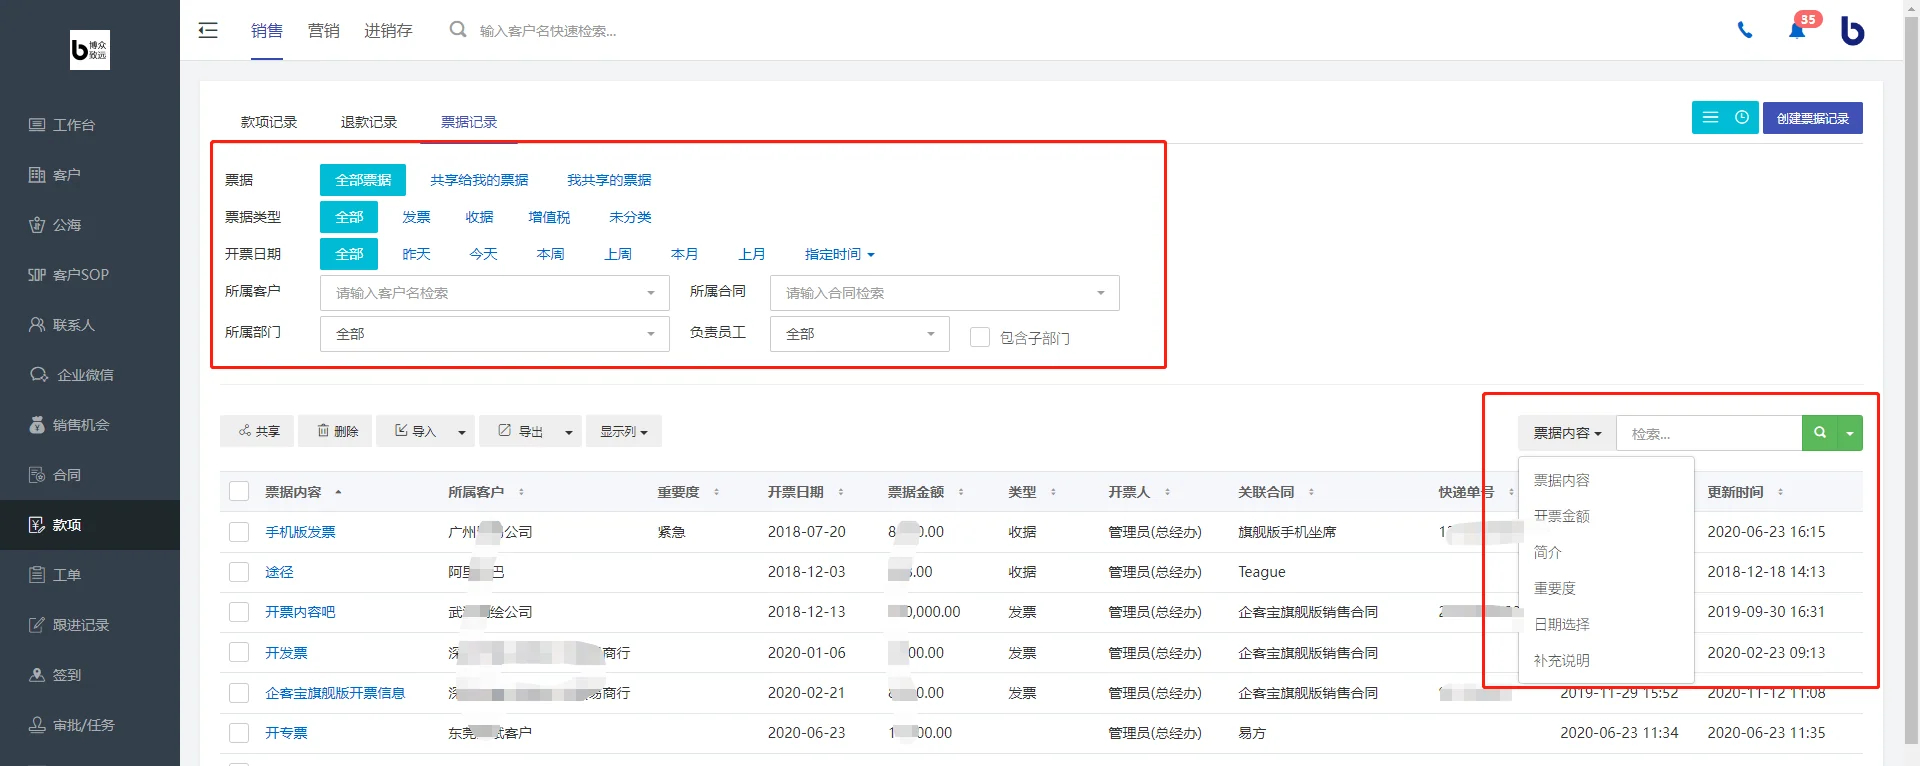Image resolution: width=1920 pixels, height=766 pixels.
Task: Select 日期选择 in dropdown menu
Action: [1606, 624]
